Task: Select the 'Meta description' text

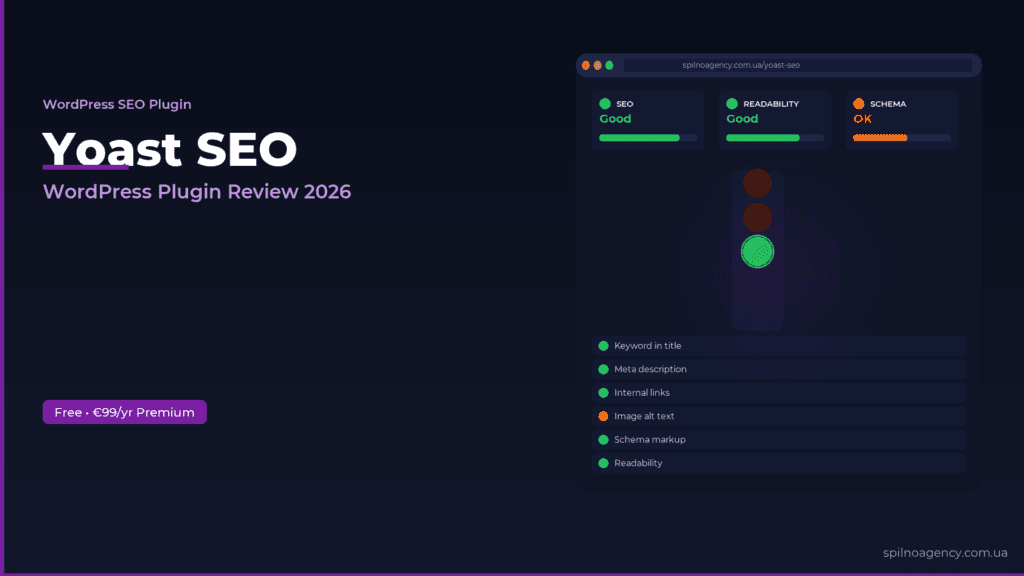Action: [650, 369]
